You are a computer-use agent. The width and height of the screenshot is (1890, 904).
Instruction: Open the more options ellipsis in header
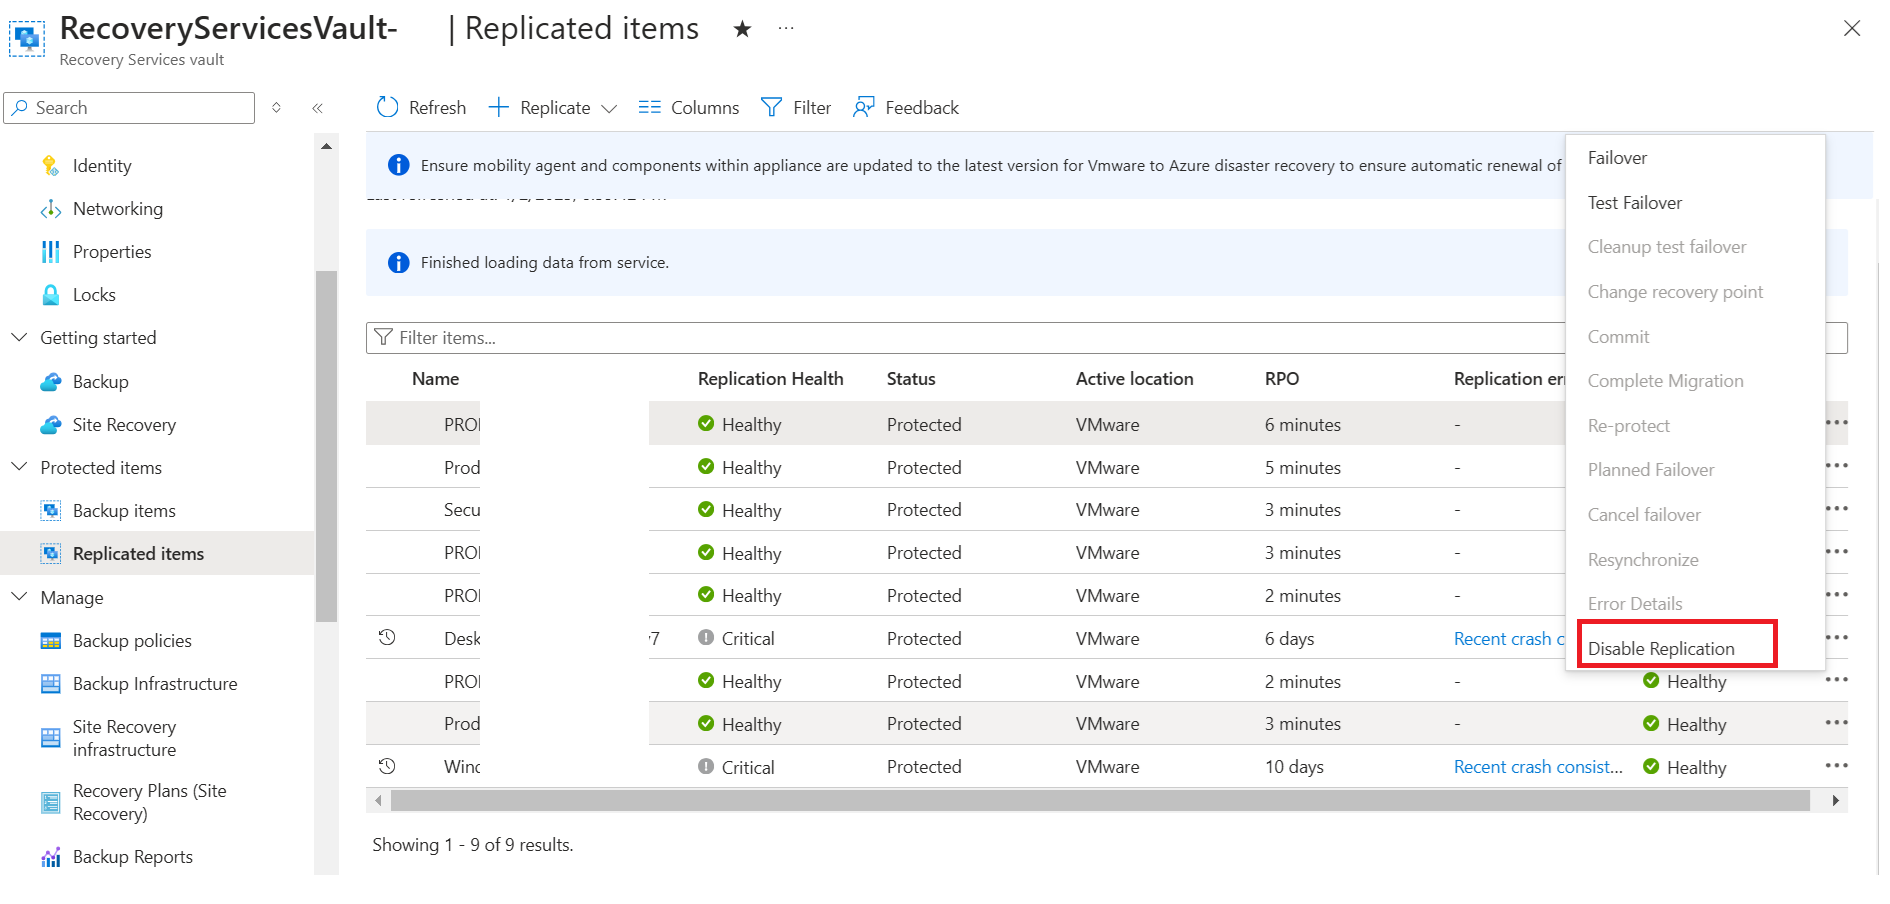(x=786, y=28)
